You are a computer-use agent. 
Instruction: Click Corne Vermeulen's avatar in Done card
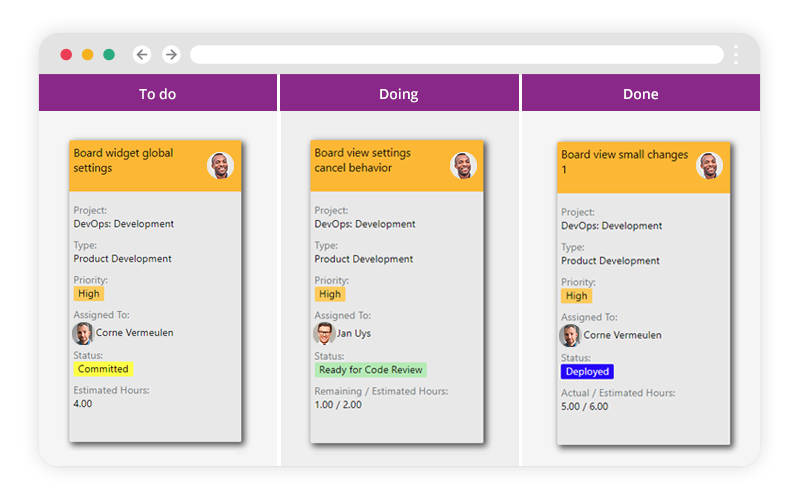click(570, 336)
